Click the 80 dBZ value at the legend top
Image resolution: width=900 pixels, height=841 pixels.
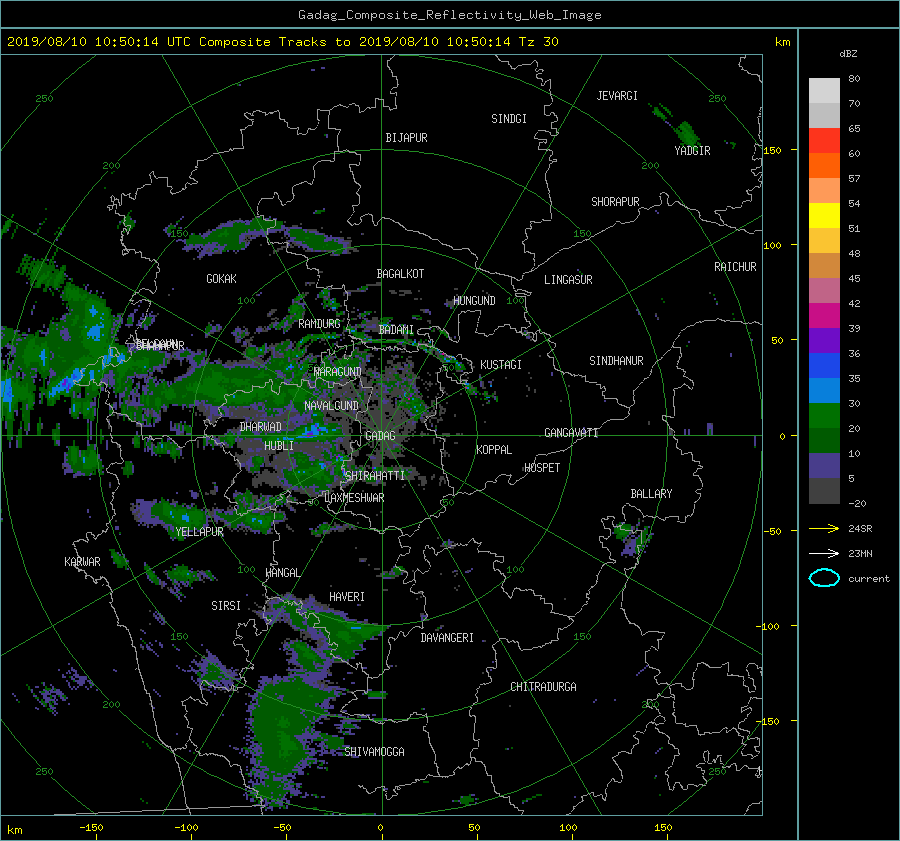[x=854, y=79]
